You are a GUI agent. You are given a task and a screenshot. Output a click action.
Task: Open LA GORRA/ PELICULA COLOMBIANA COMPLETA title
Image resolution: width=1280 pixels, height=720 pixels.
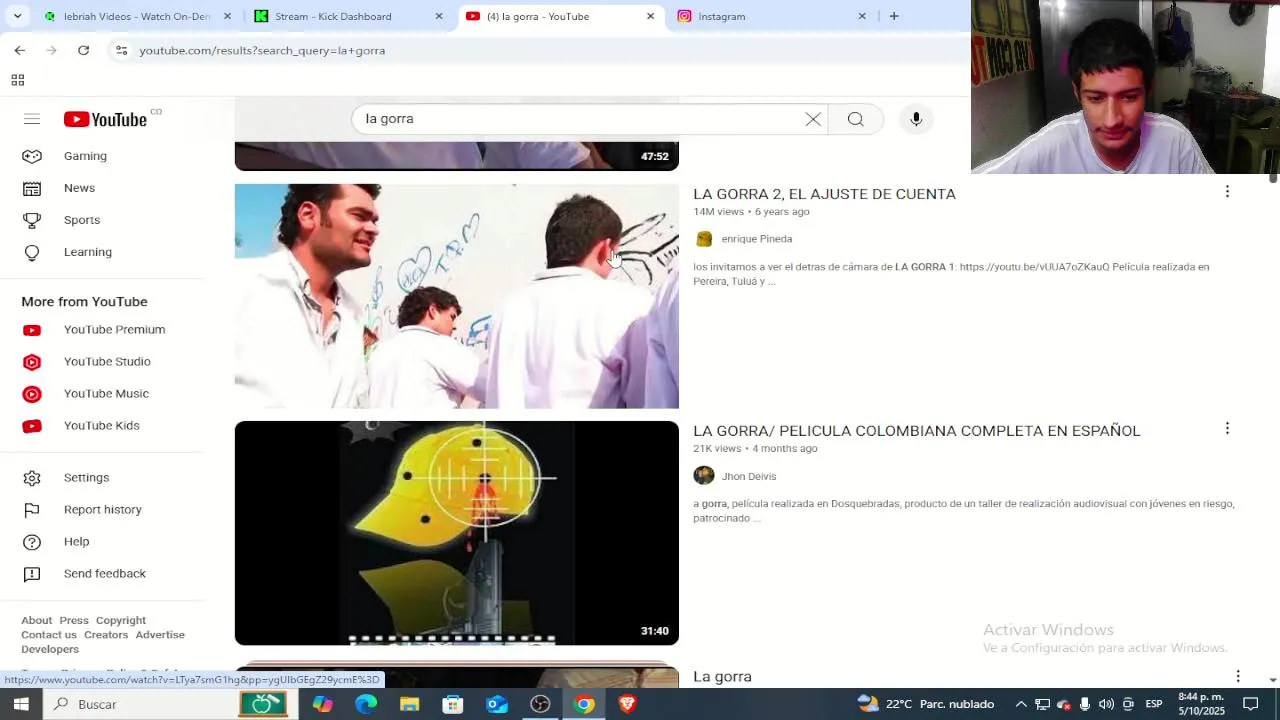[916, 431]
